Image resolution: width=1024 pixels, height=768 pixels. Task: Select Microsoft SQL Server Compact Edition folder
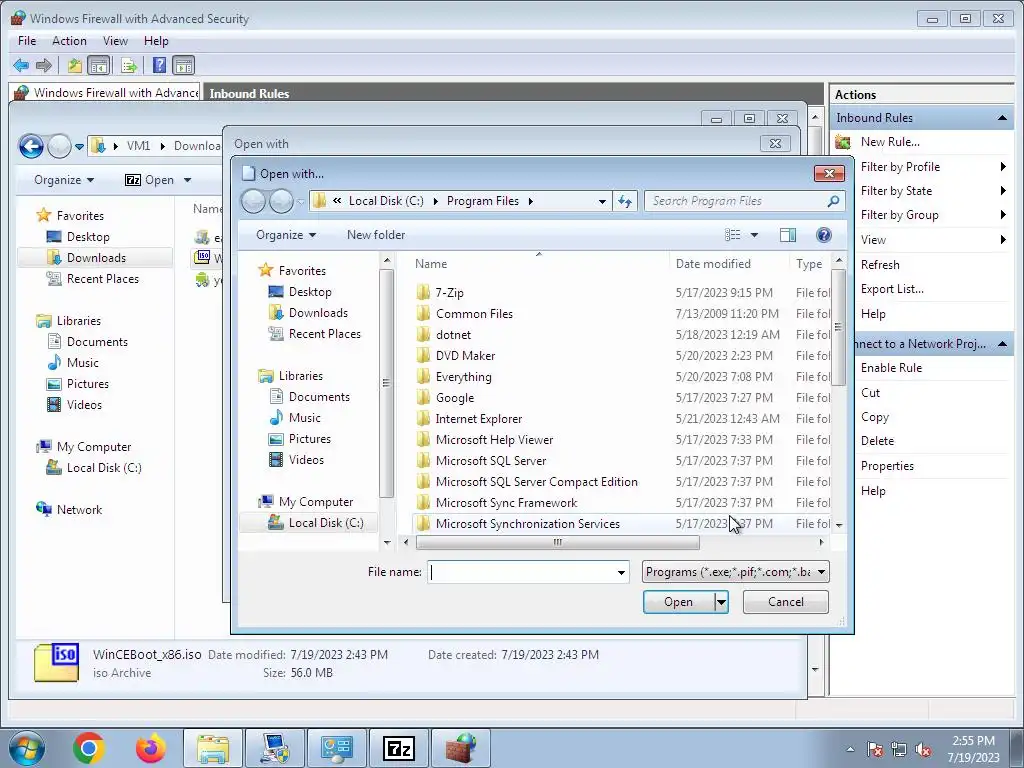pos(536,482)
